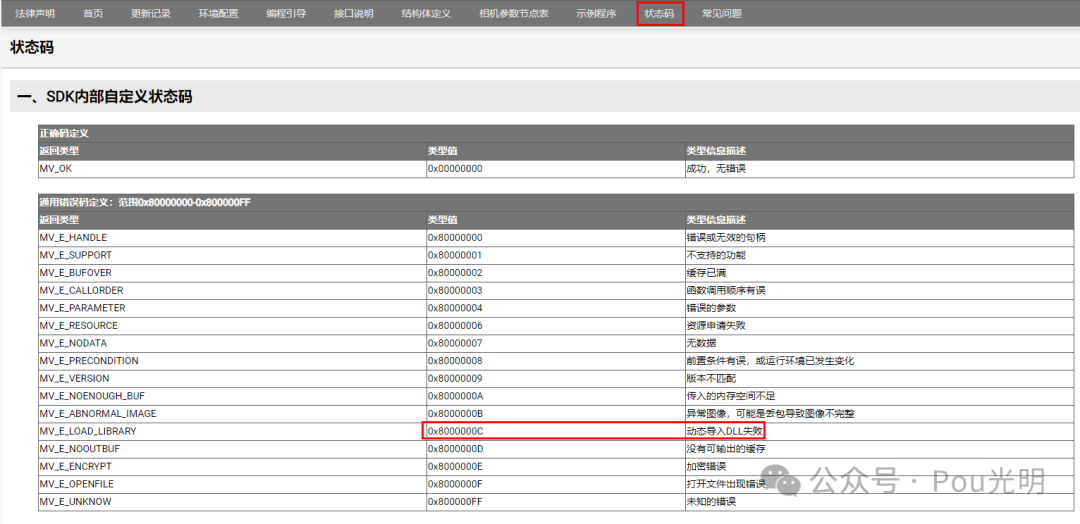Select the value 0x80000001
Viewport: 1080px width, 524px height.
(455, 255)
